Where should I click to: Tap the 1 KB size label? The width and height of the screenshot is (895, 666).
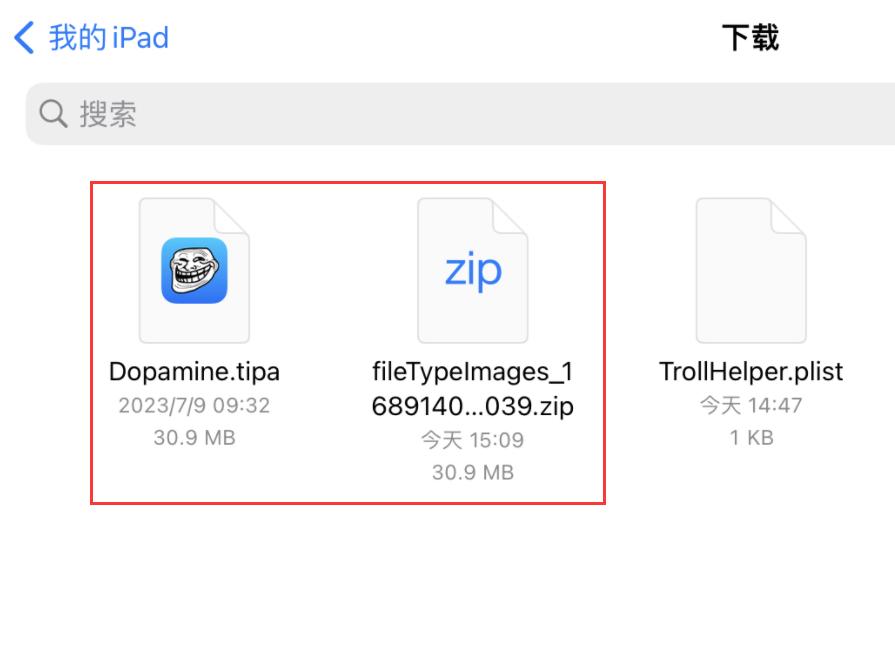(x=751, y=435)
